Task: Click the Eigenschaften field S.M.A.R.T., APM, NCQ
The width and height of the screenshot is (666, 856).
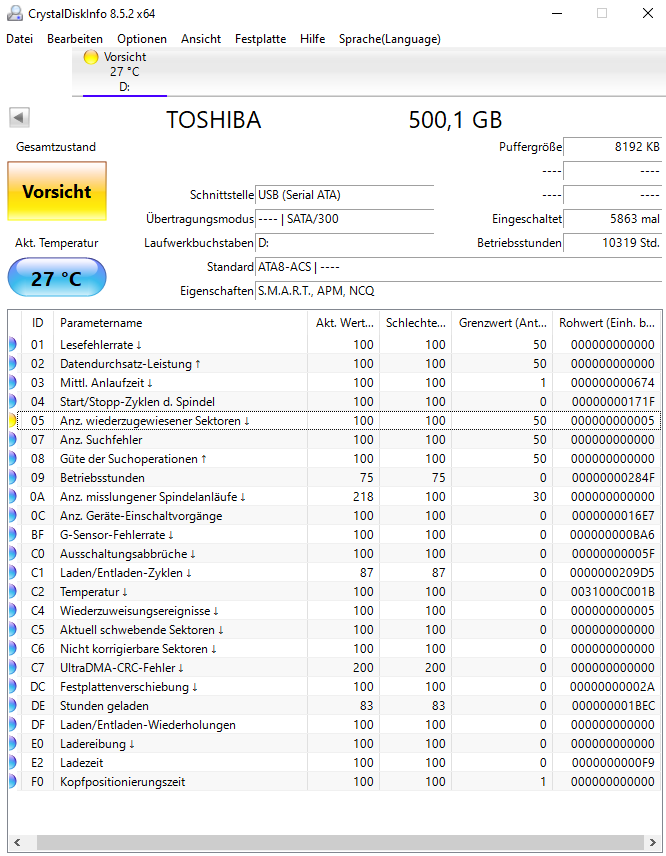Action: [459, 291]
